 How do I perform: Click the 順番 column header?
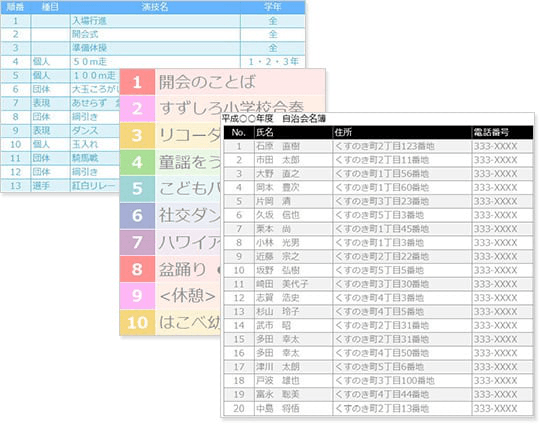point(15,7)
